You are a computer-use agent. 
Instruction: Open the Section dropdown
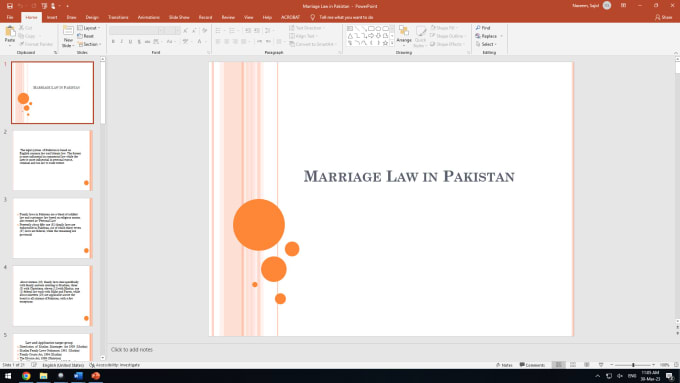tap(89, 44)
